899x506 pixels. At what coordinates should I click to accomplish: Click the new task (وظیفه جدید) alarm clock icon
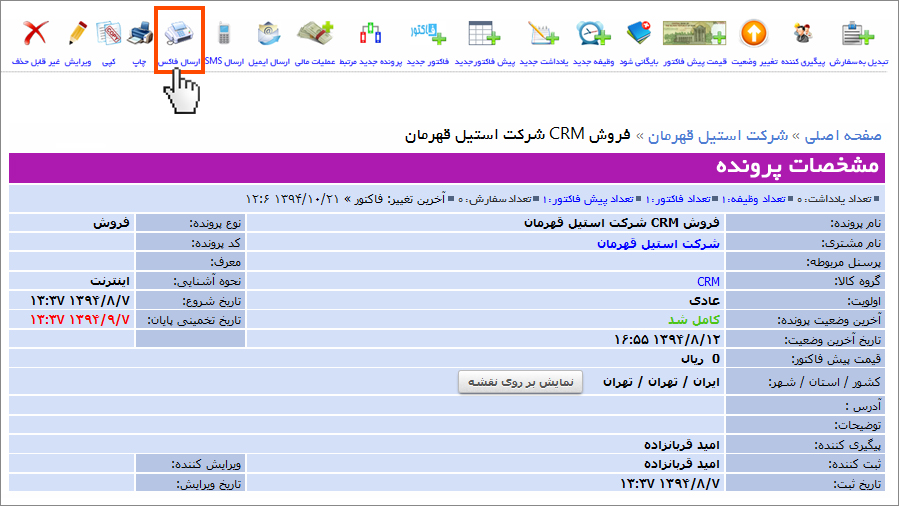(x=593, y=33)
